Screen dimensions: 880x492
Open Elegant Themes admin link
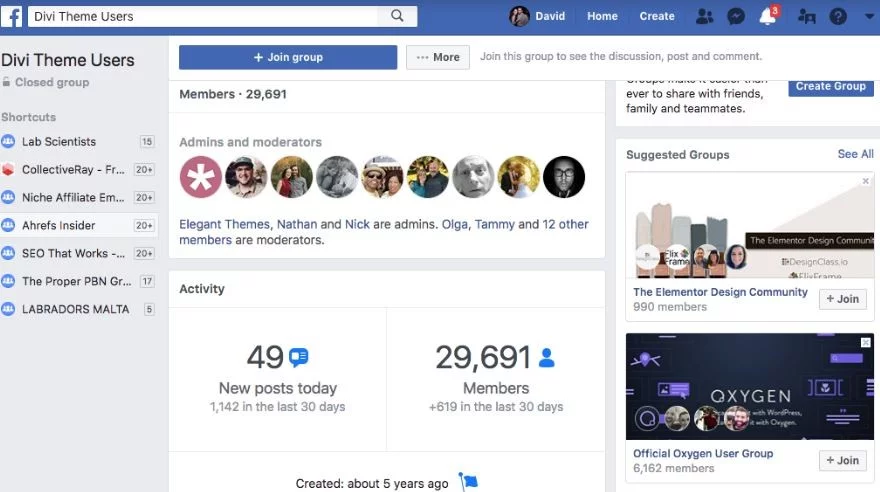(x=224, y=224)
